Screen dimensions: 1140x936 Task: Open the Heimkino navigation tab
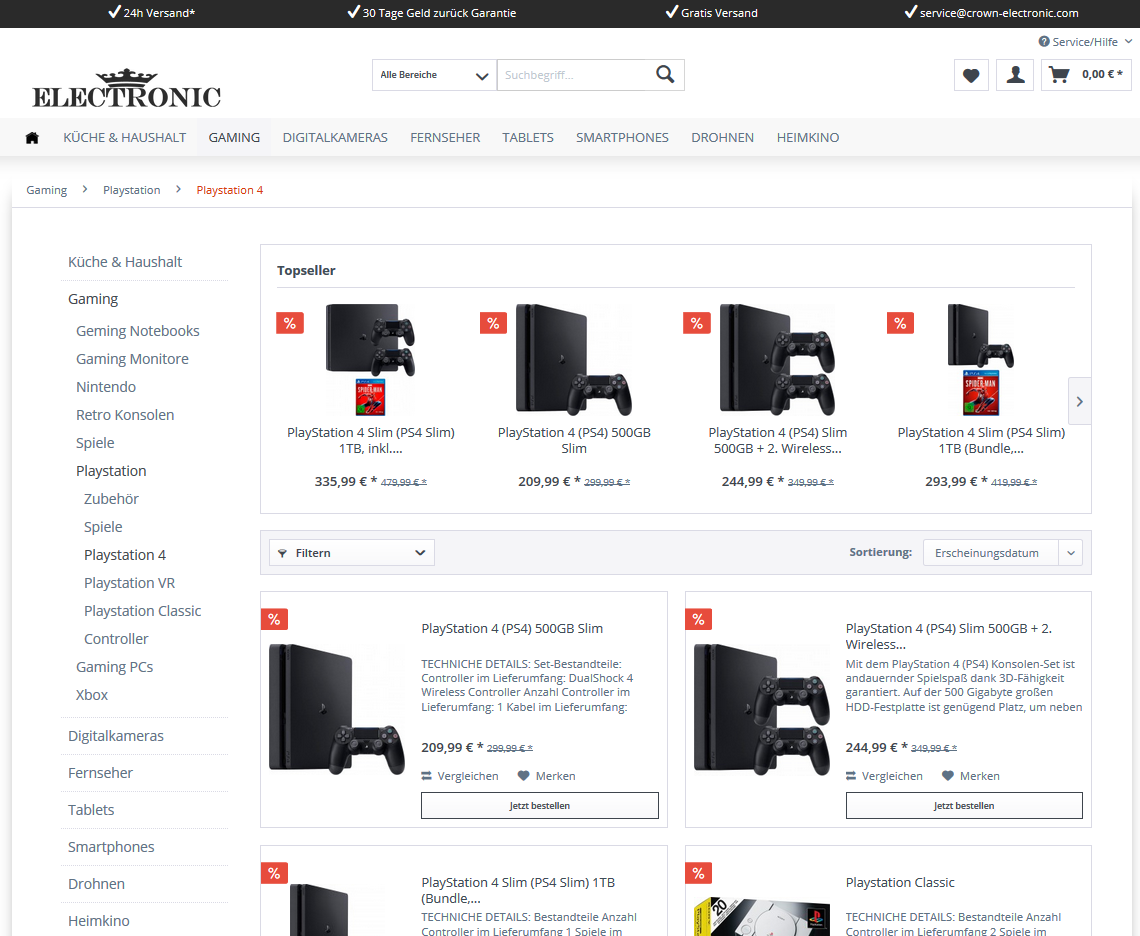(808, 137)
